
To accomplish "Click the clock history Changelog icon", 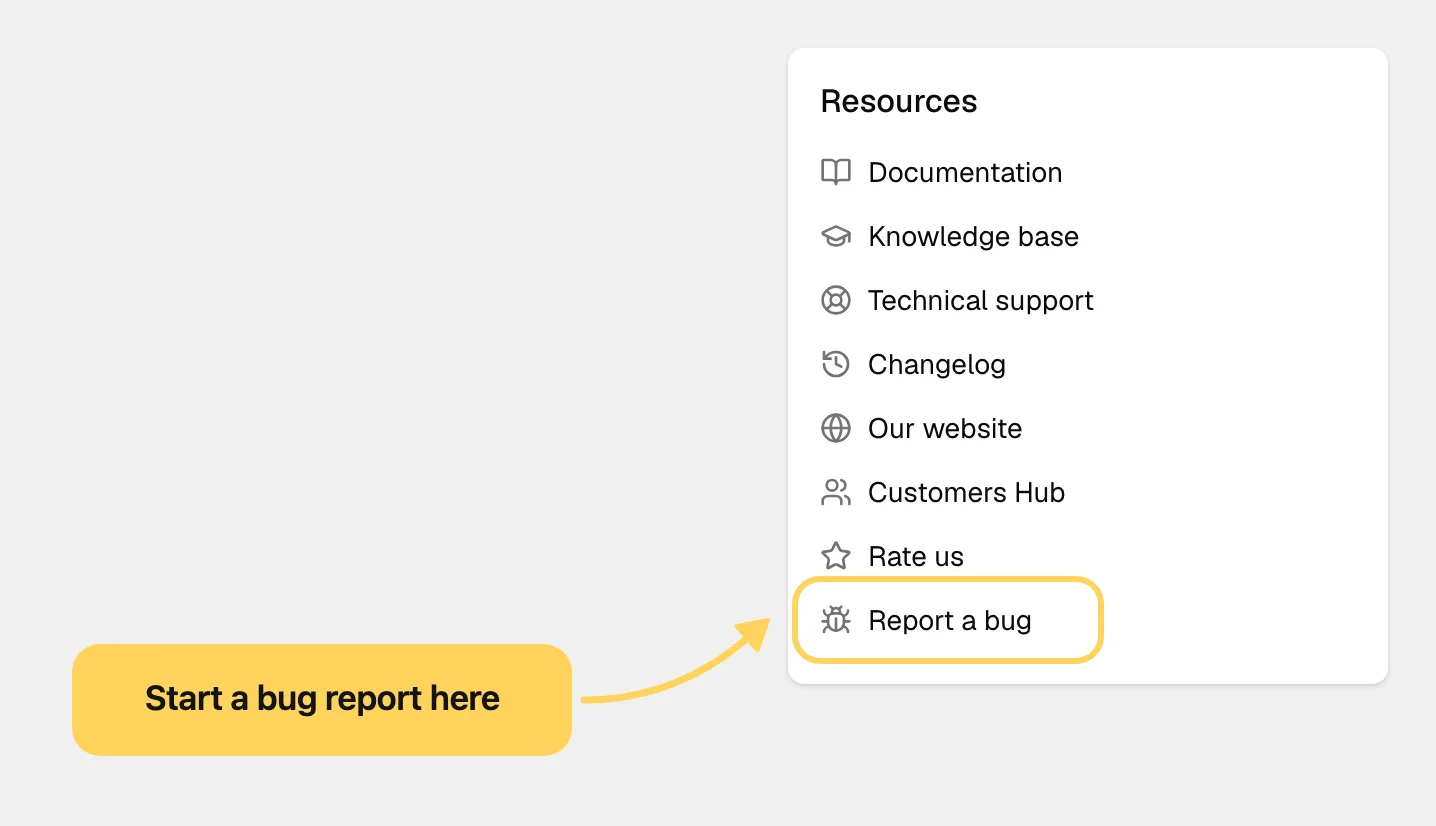I will (x=835, y=364).
